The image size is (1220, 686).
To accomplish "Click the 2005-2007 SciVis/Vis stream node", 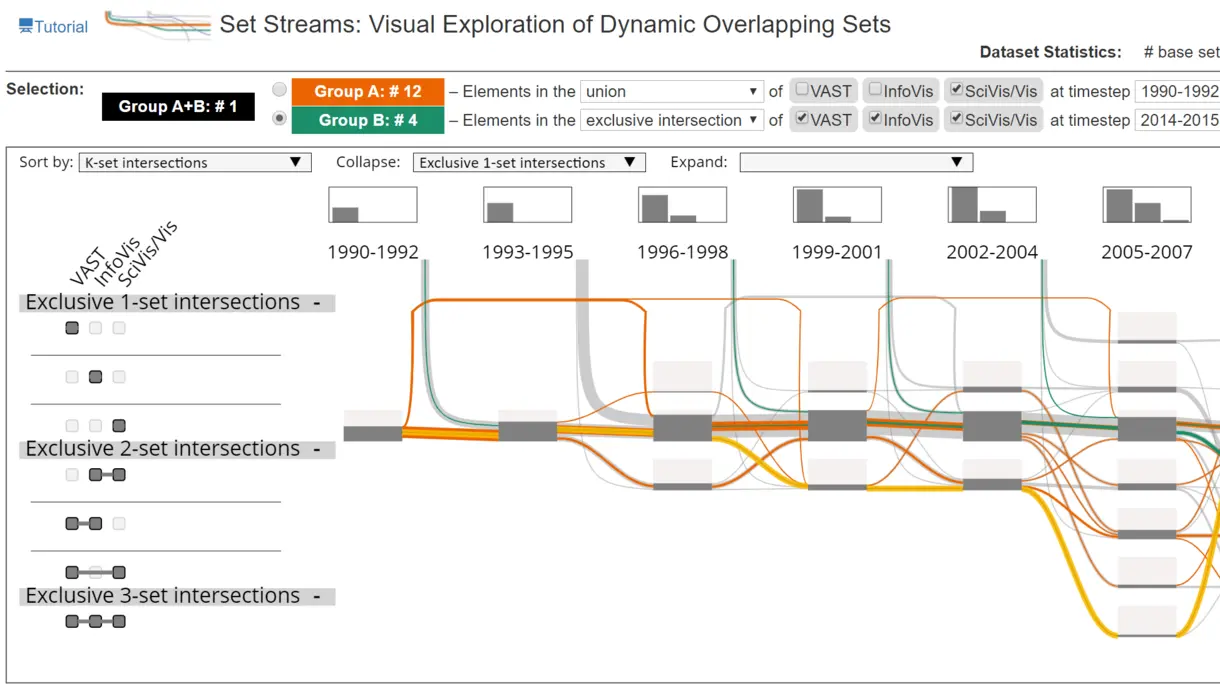I will [1147, 429].
